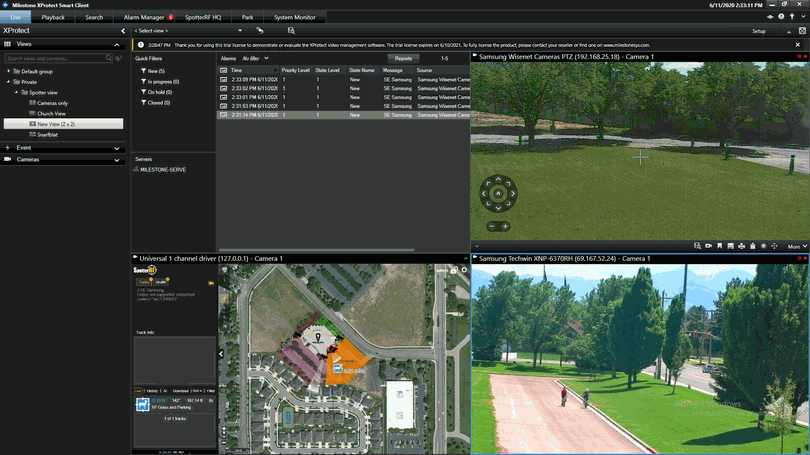Viewport: 810px width, 455px height.
Task: Select the Church View item
Action: click(x=51, y=114)
